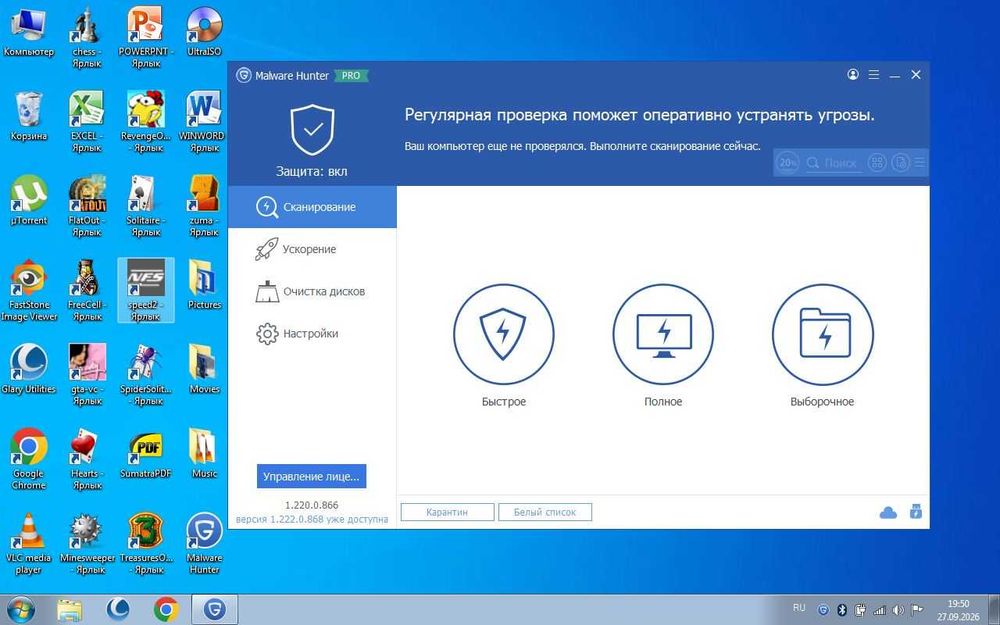Open the user account icon in Malware Hunter

pos(853,75)
